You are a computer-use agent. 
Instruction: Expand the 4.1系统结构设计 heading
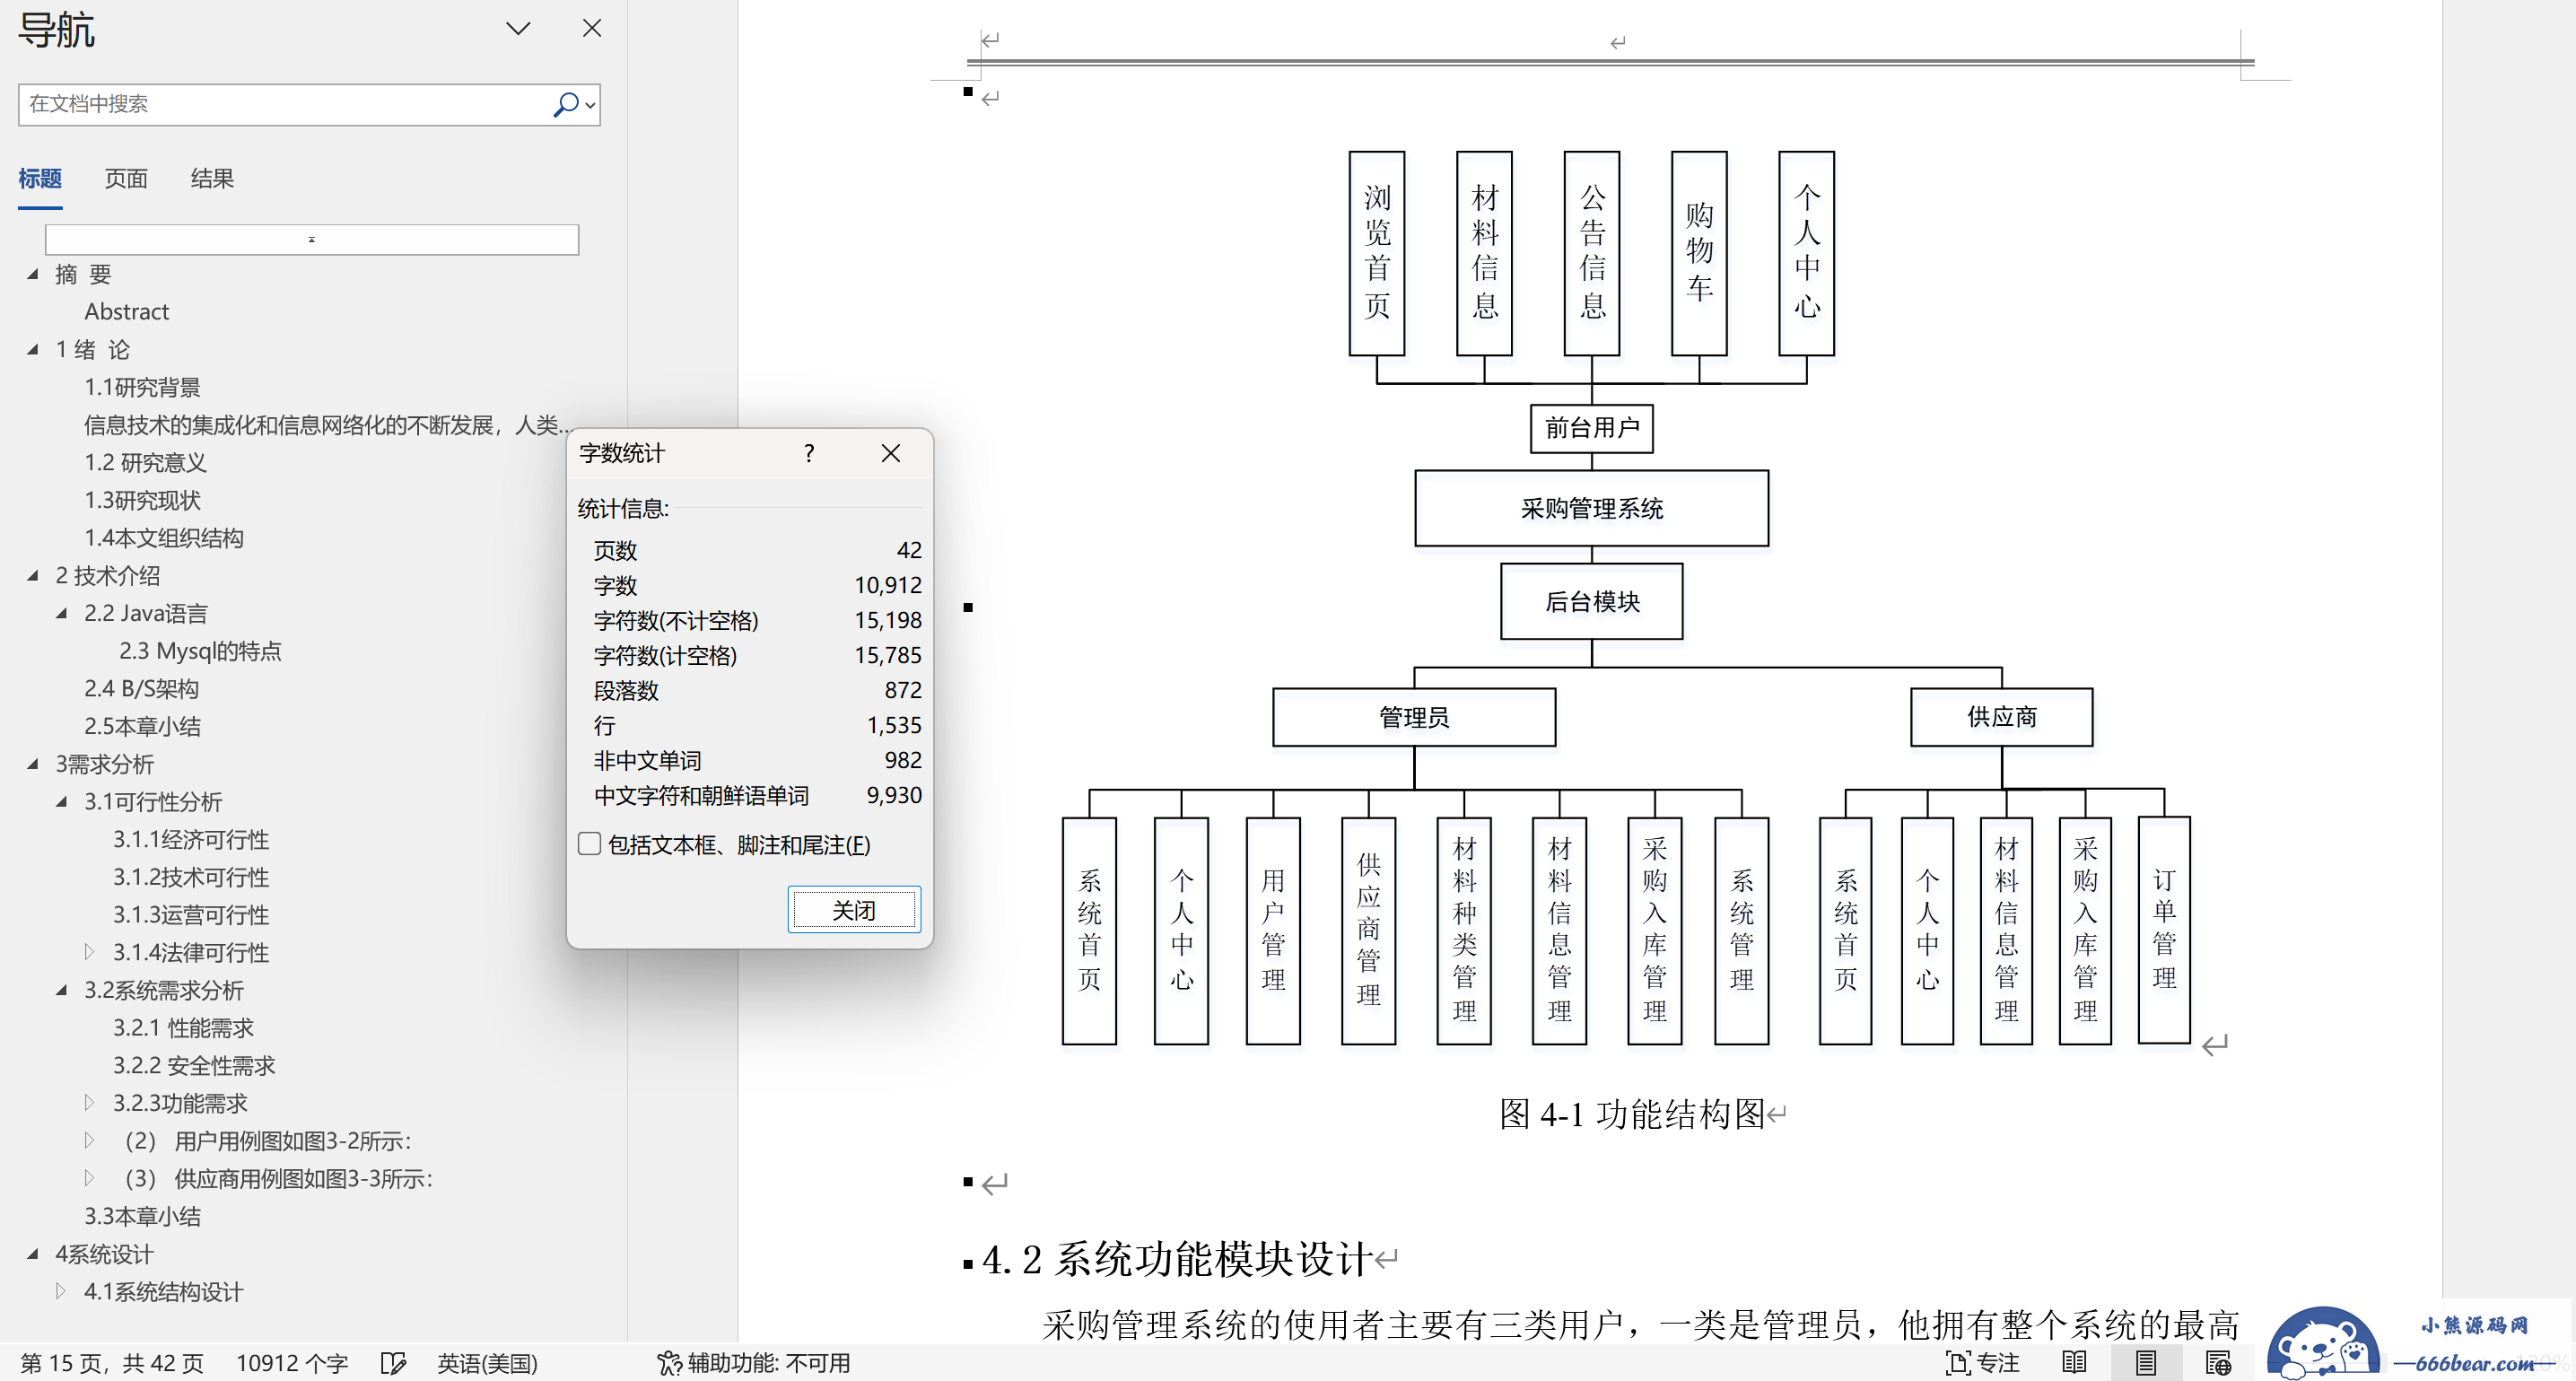tap(61, 1290)
